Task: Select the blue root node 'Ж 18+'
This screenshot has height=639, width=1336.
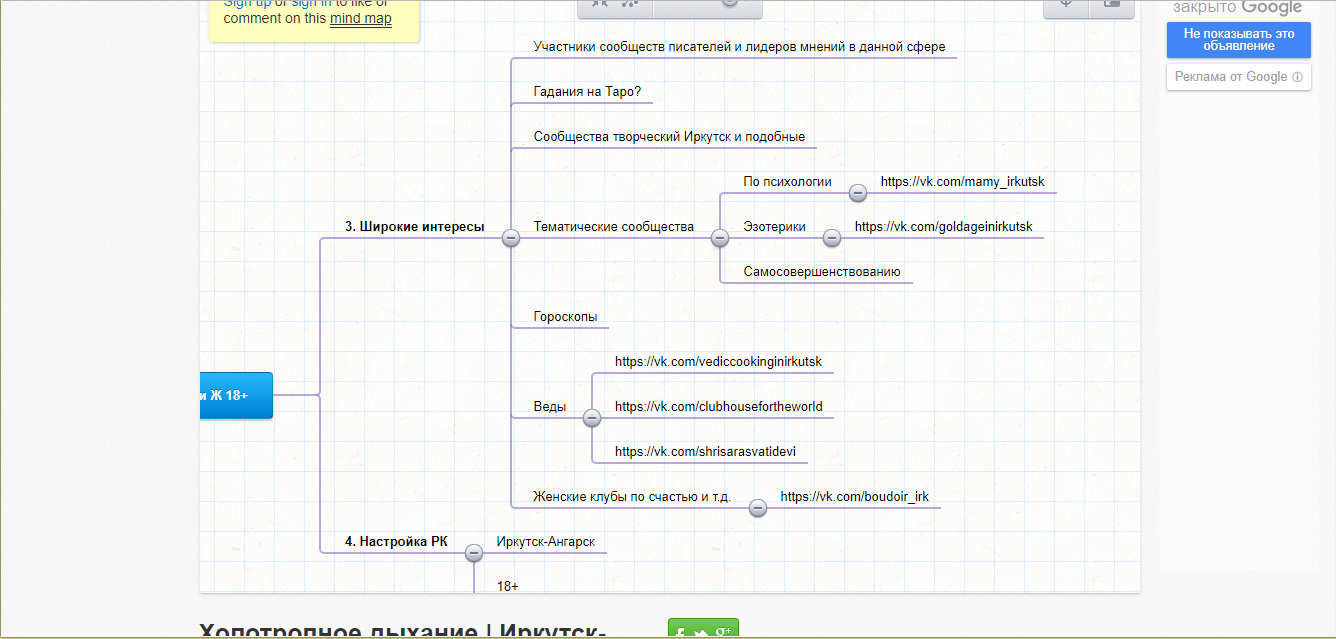Action: [x=236, y=395]
